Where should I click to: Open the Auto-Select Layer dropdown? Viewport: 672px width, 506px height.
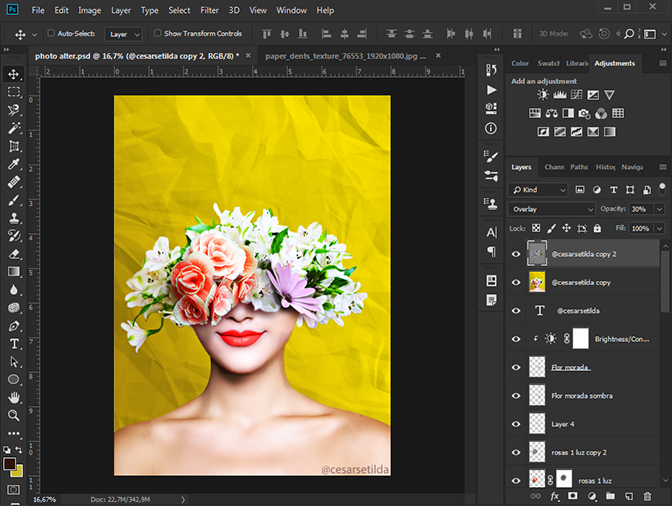coord(123,34)
